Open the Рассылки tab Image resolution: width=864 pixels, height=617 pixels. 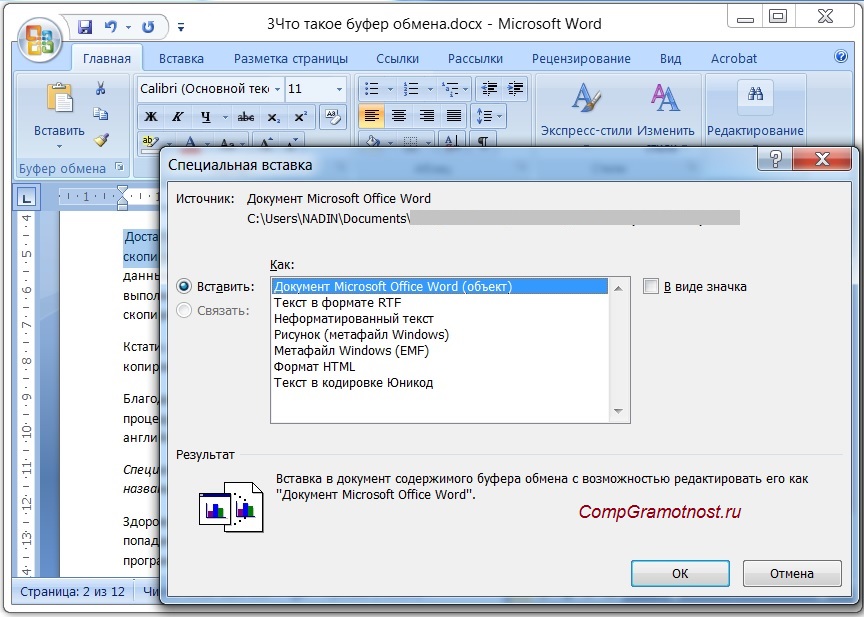click(x=475, y=59)
